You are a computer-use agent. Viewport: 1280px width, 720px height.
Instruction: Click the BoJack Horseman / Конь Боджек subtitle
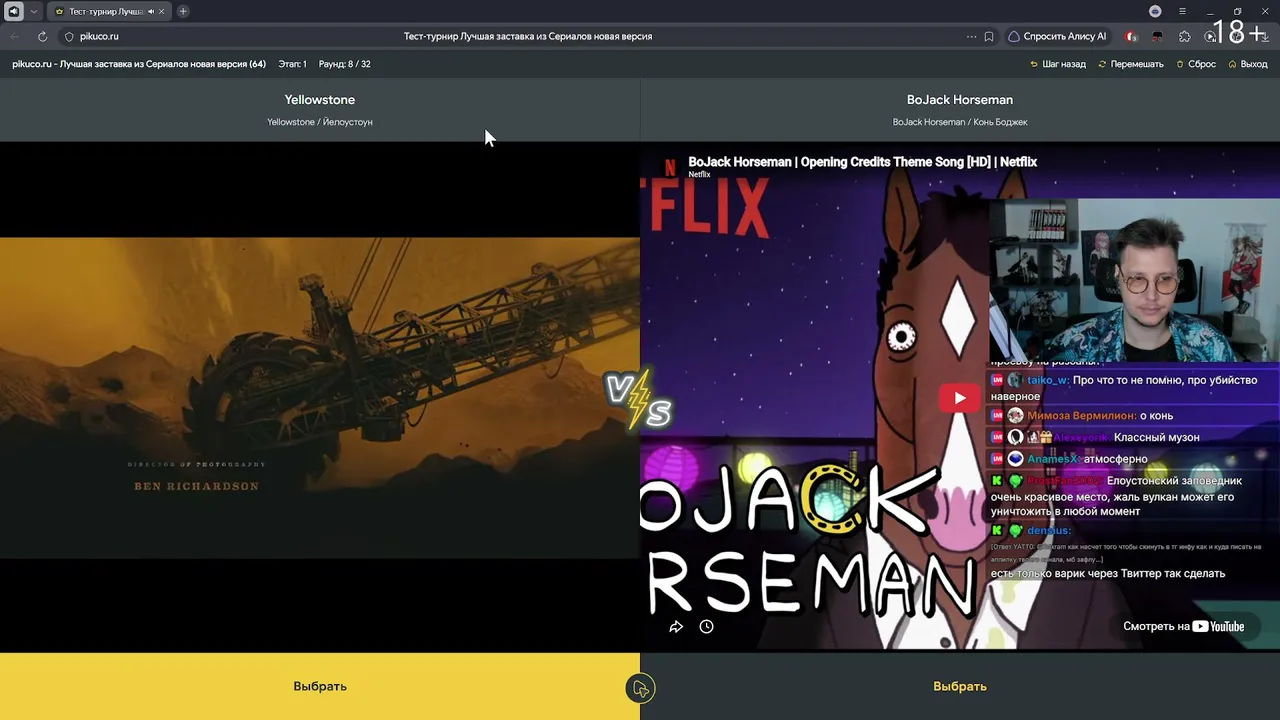(960, 122)
